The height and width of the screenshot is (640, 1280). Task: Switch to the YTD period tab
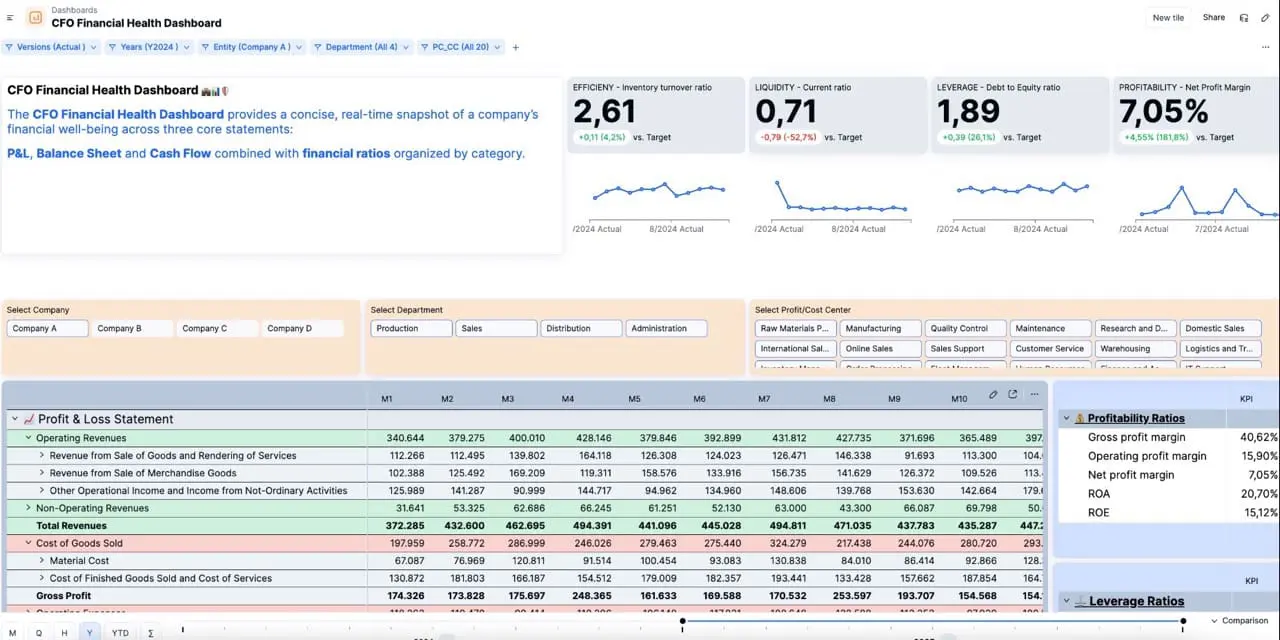119,633
